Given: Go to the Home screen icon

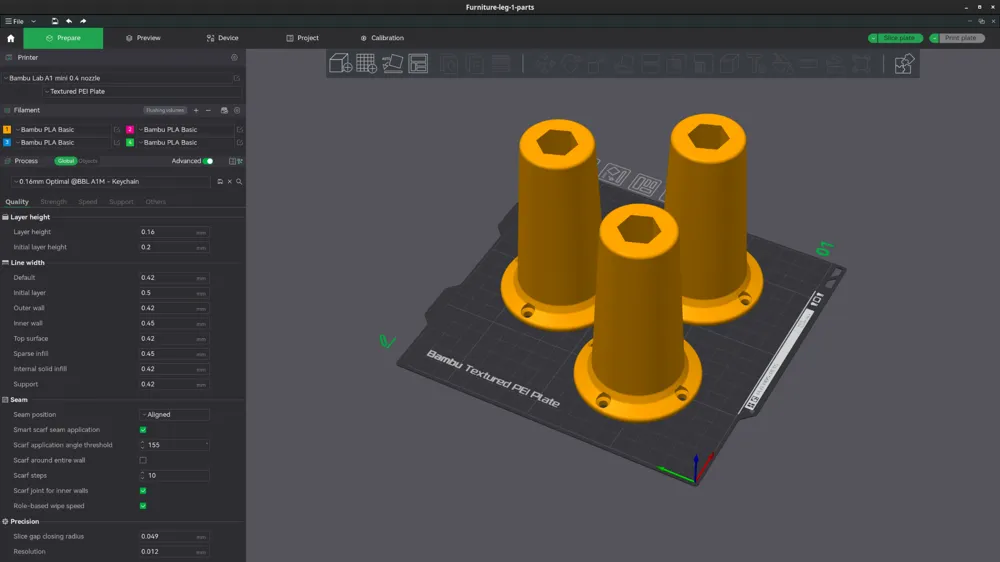Looking at the screenshot, I should [11, 38].
